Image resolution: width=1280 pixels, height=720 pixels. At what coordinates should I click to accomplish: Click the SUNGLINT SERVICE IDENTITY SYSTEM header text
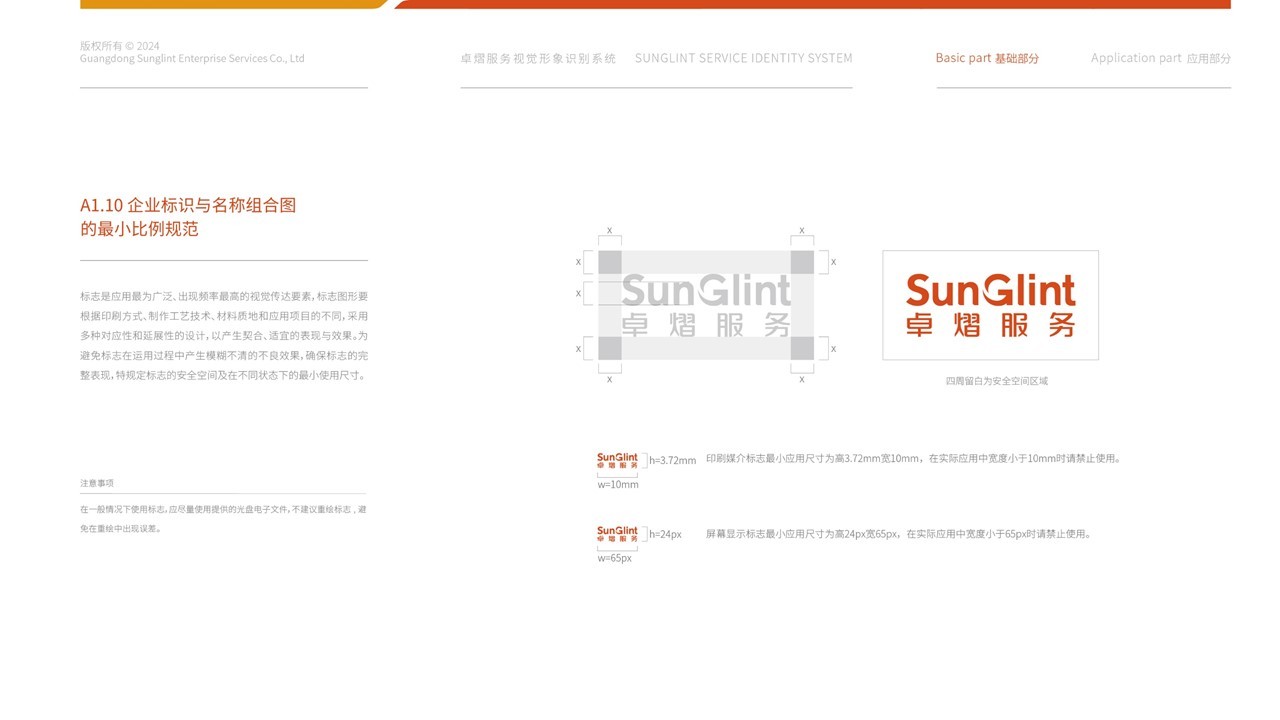744,57
